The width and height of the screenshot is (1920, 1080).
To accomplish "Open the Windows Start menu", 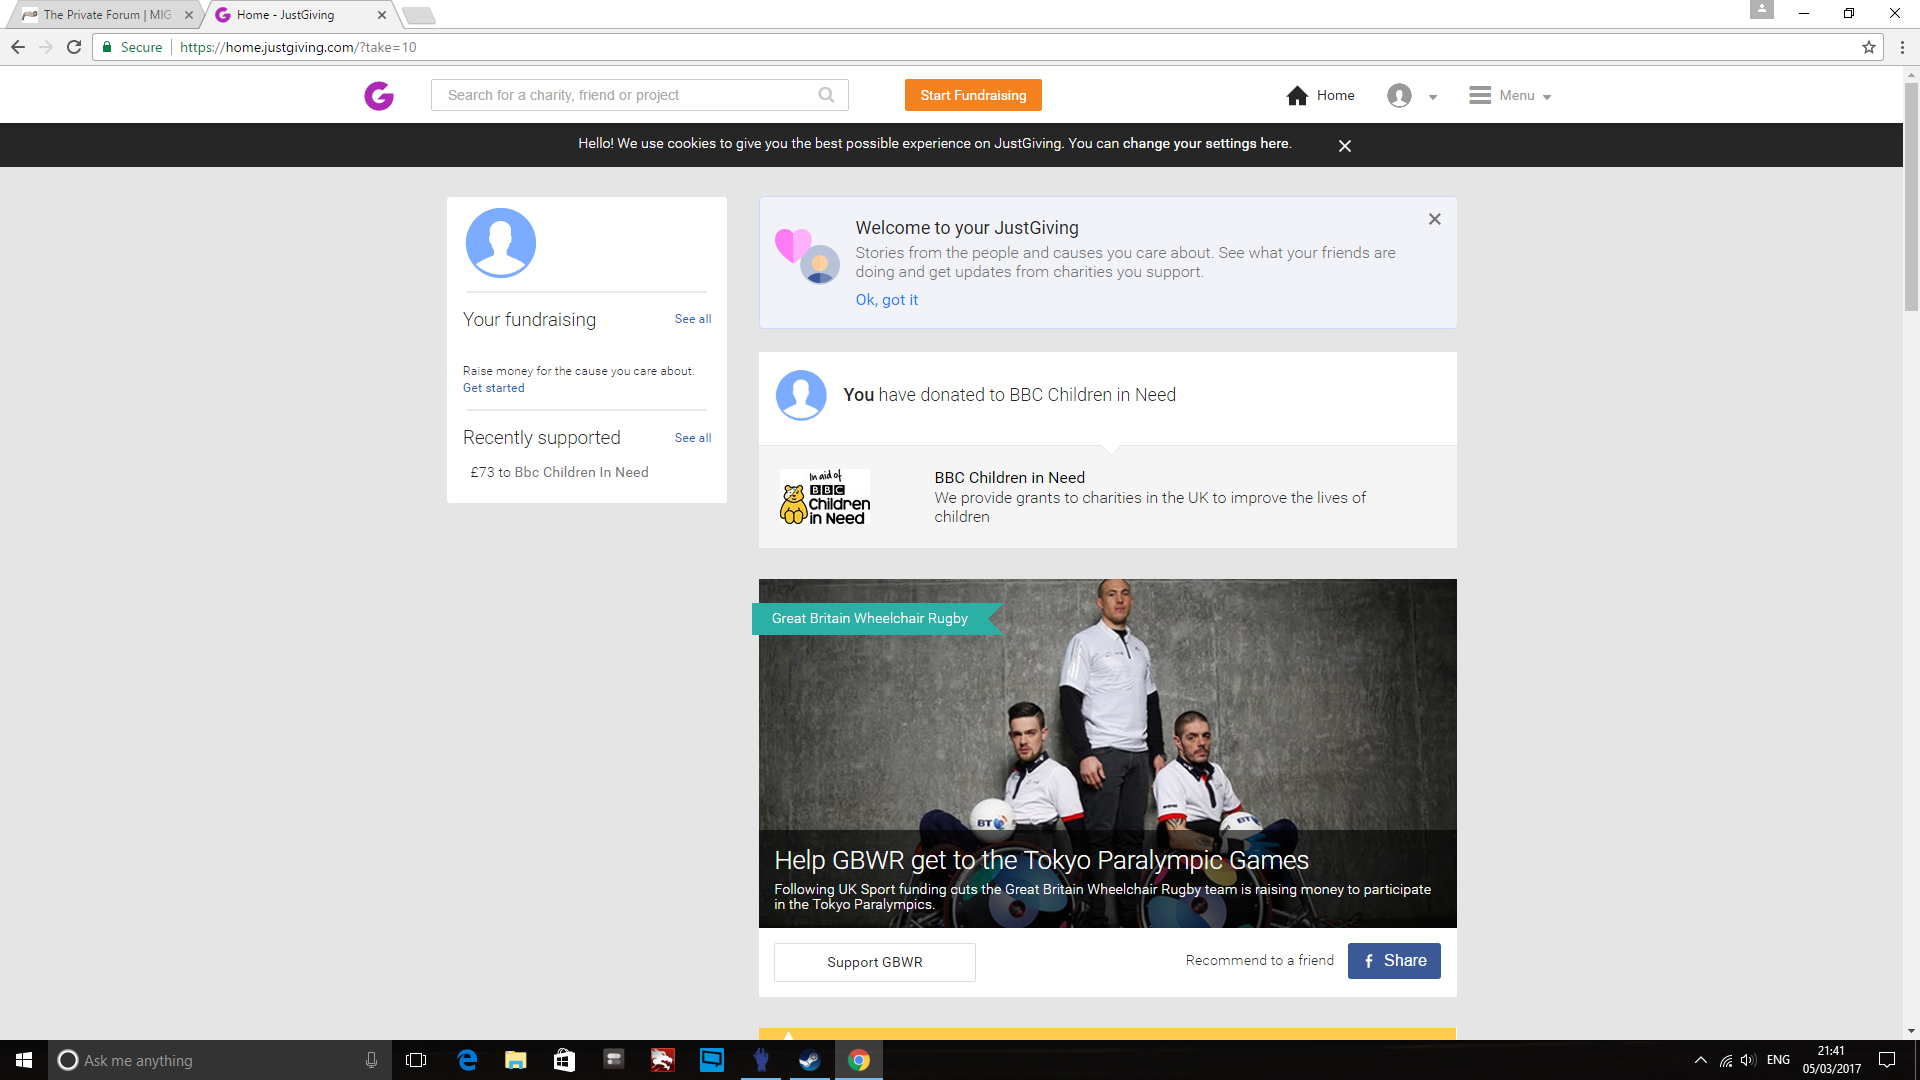I will (x=24, y=1060).
